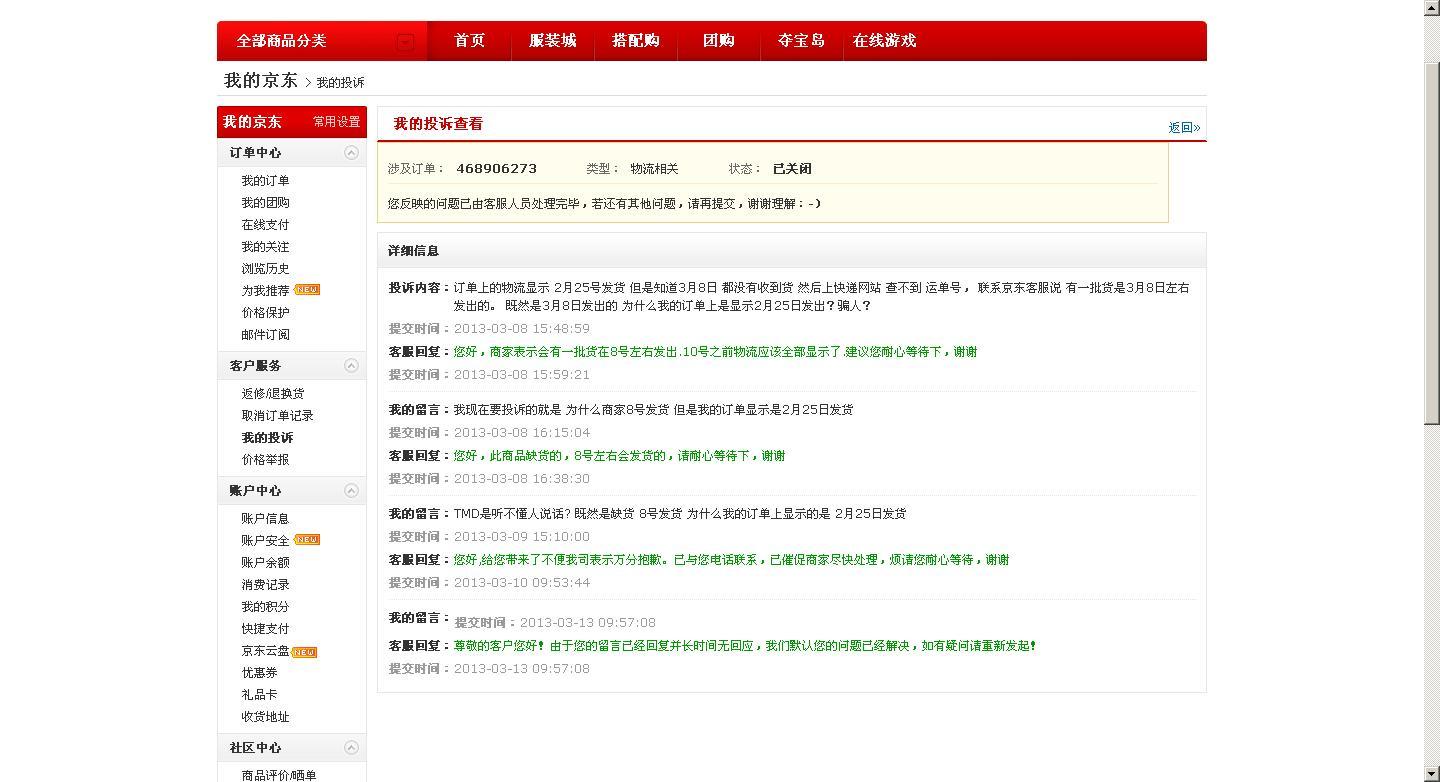Collapse the 社区中心 section
This screenshot has width=1440, height=782.
click(x=351, y=747)
